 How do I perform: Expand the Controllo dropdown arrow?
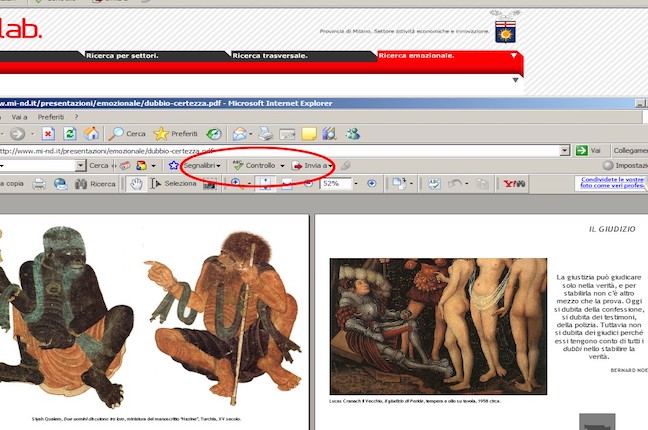pyautogui.click(x=282, y=166)
